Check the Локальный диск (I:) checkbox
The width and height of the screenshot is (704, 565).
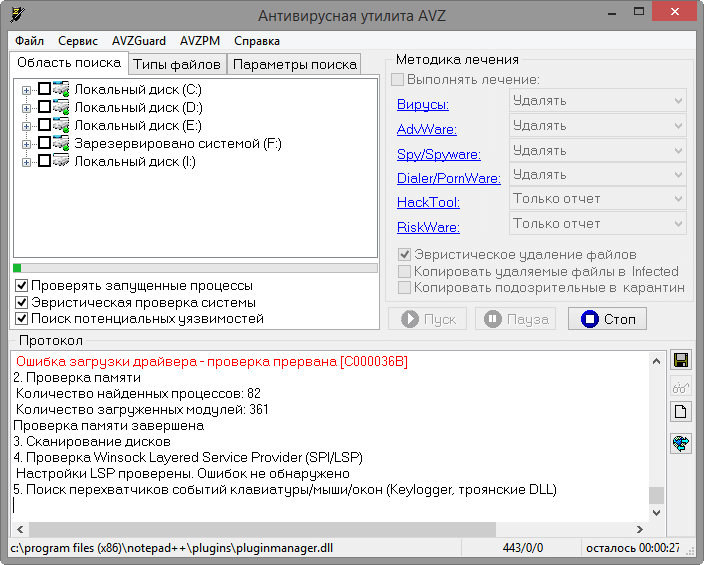(44, 160)
